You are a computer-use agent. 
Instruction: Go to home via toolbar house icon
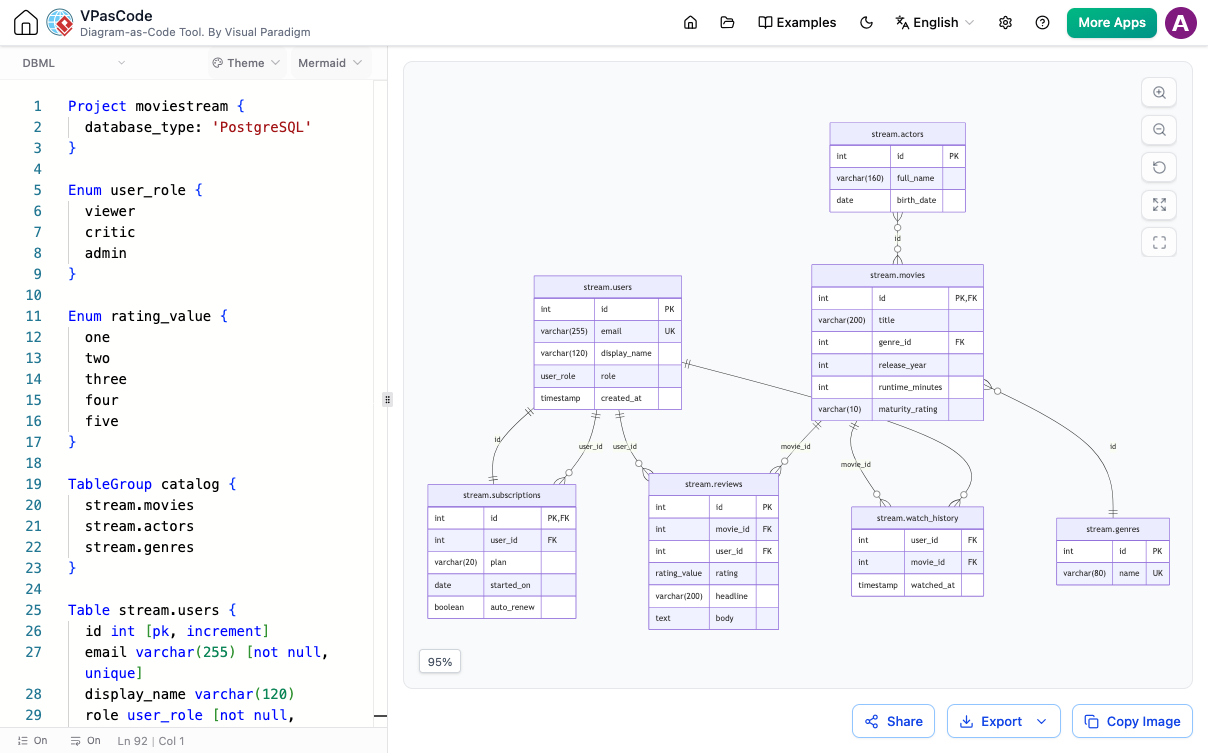pos(690,23)
